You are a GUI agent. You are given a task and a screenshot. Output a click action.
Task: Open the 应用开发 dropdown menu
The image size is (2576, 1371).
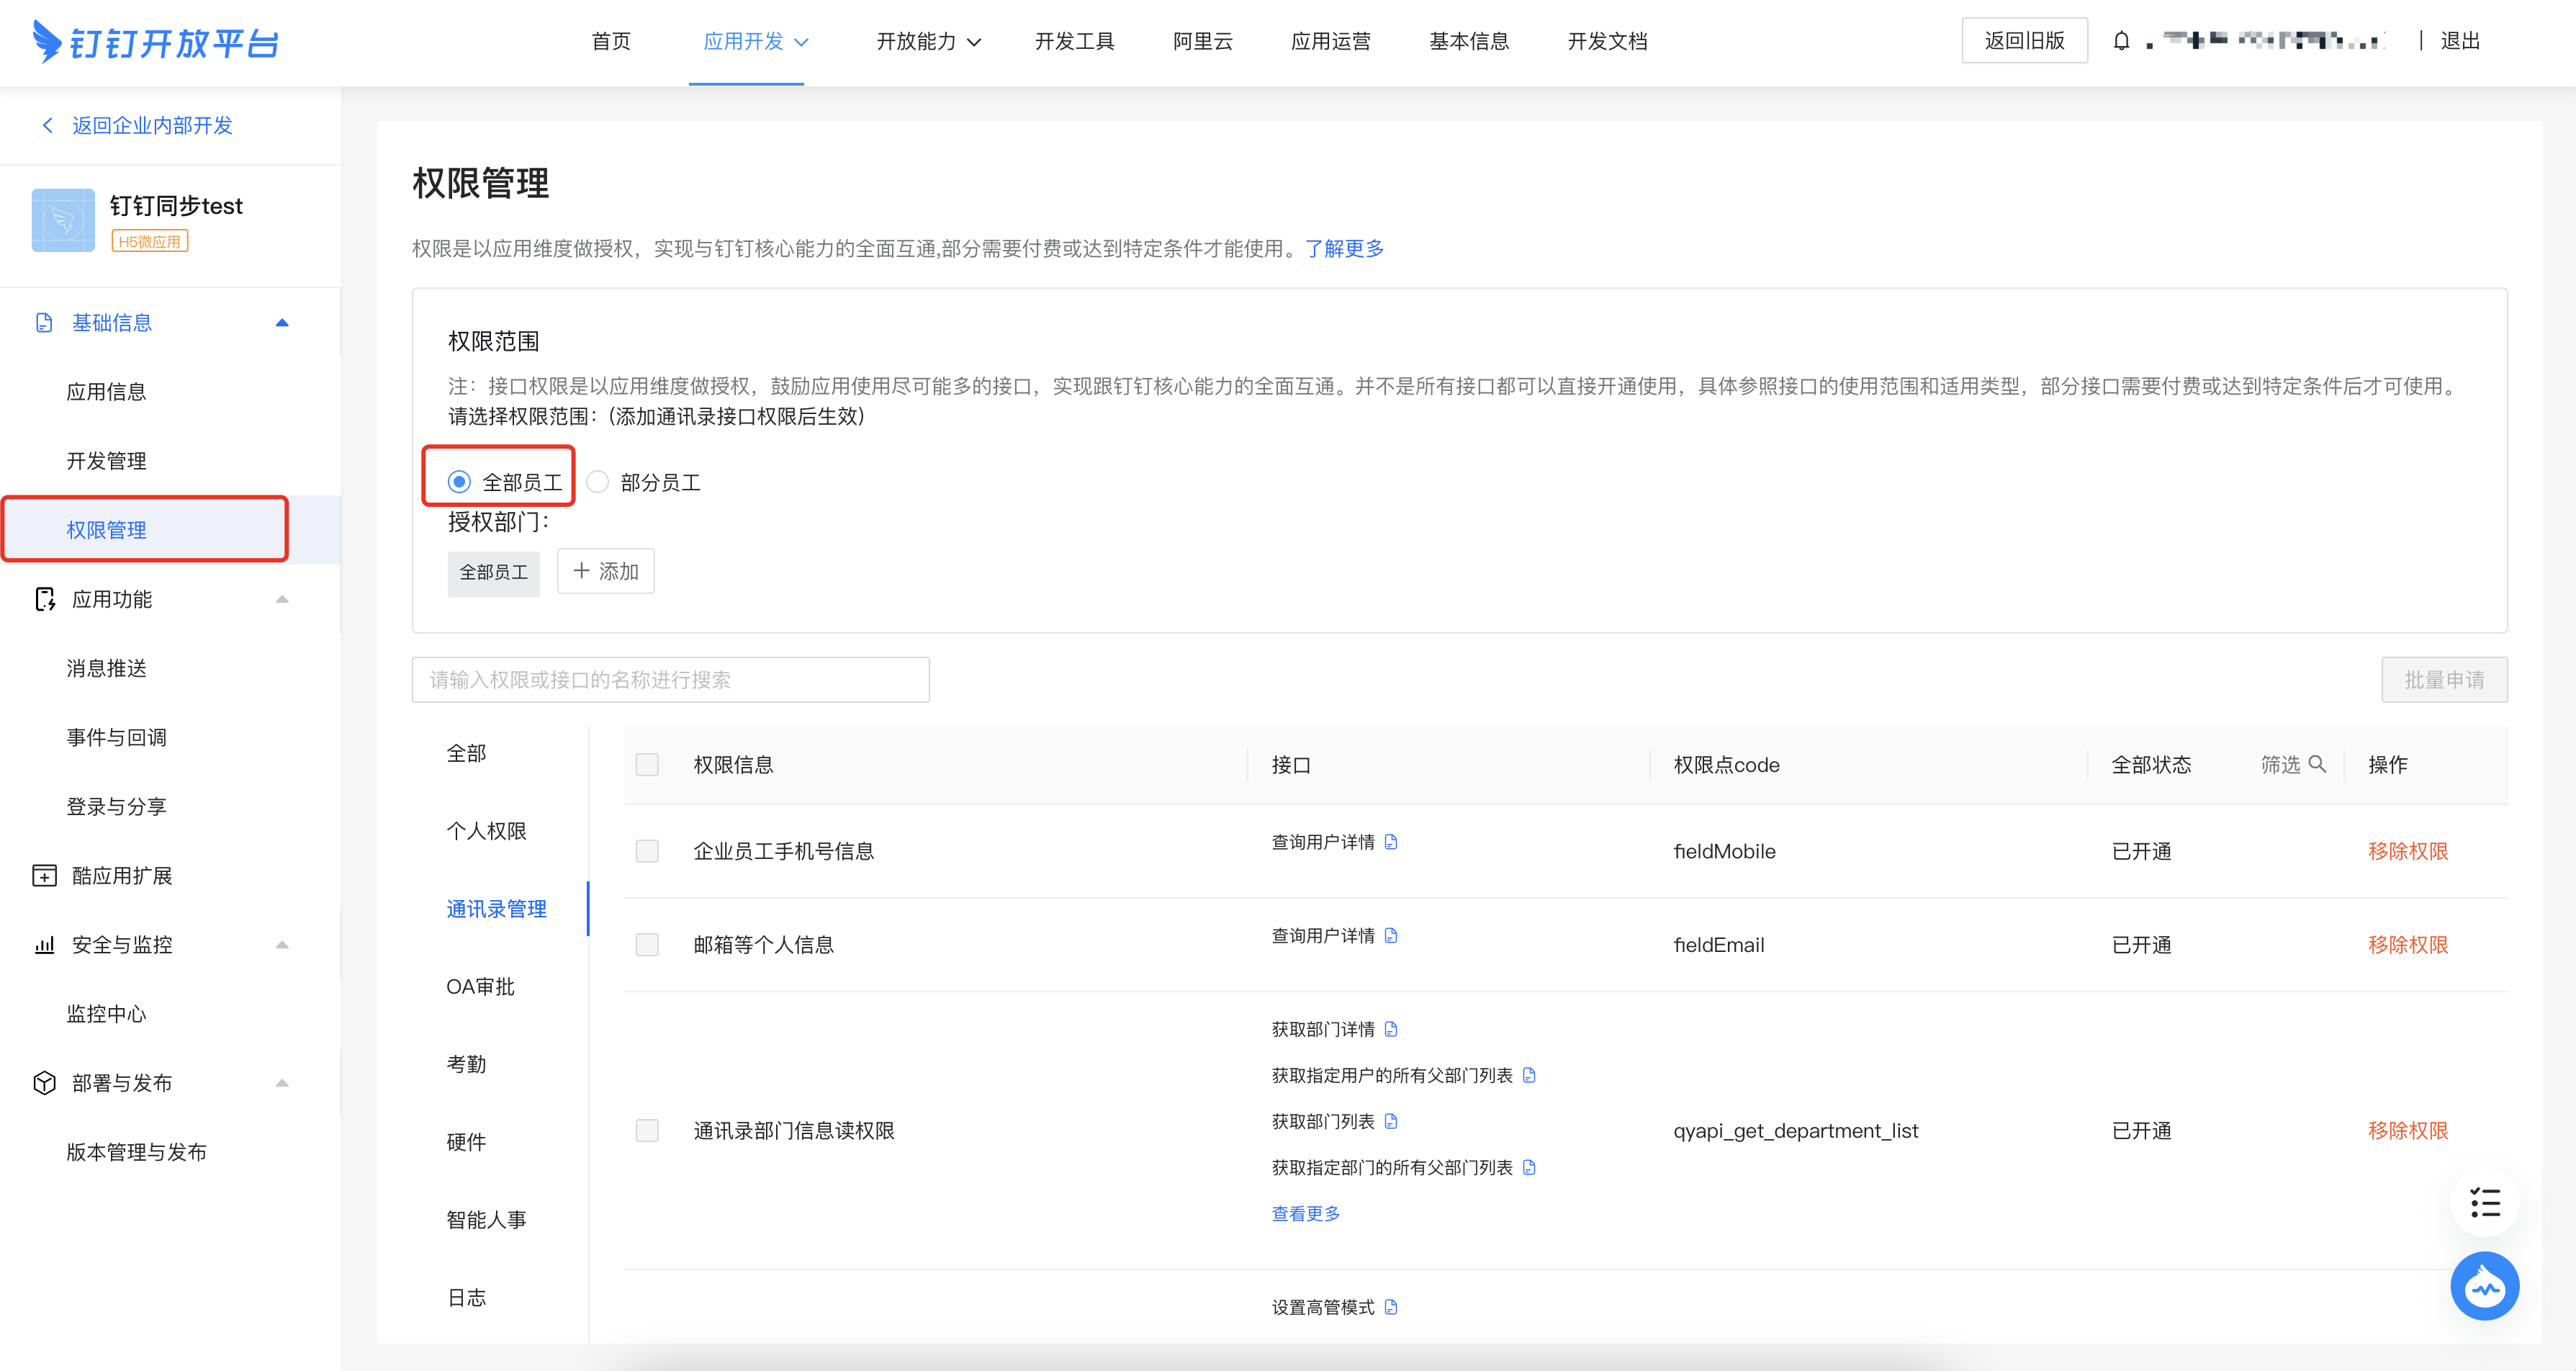click(x=755, y=41)
